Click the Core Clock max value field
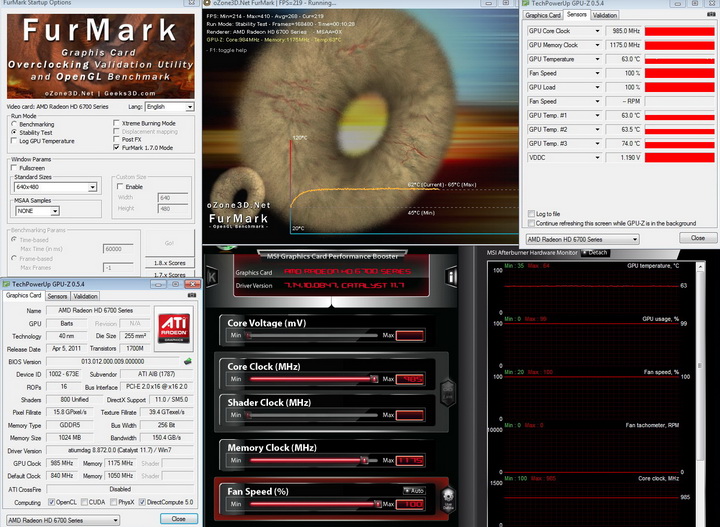This screenshot has height=527, width=720. click(x=410, y=379)
